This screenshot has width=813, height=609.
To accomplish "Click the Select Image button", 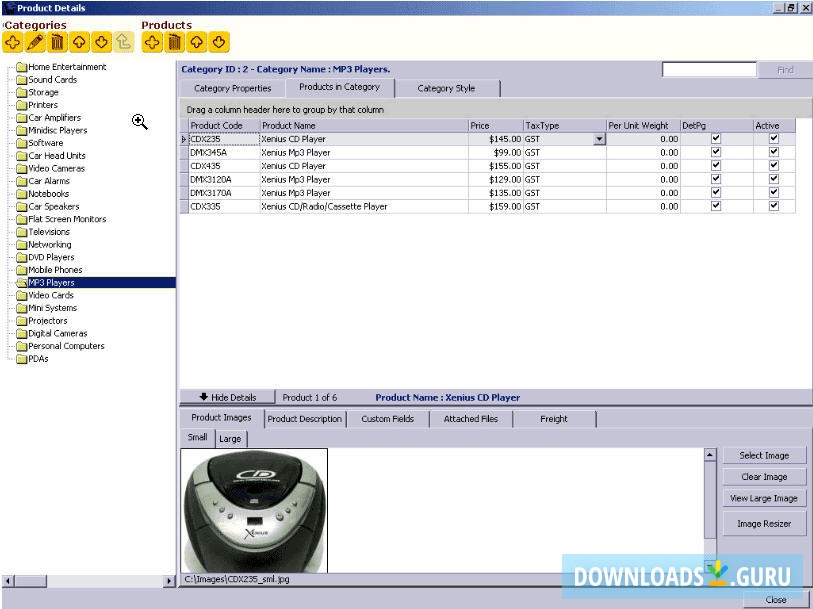I will point(764,455).
